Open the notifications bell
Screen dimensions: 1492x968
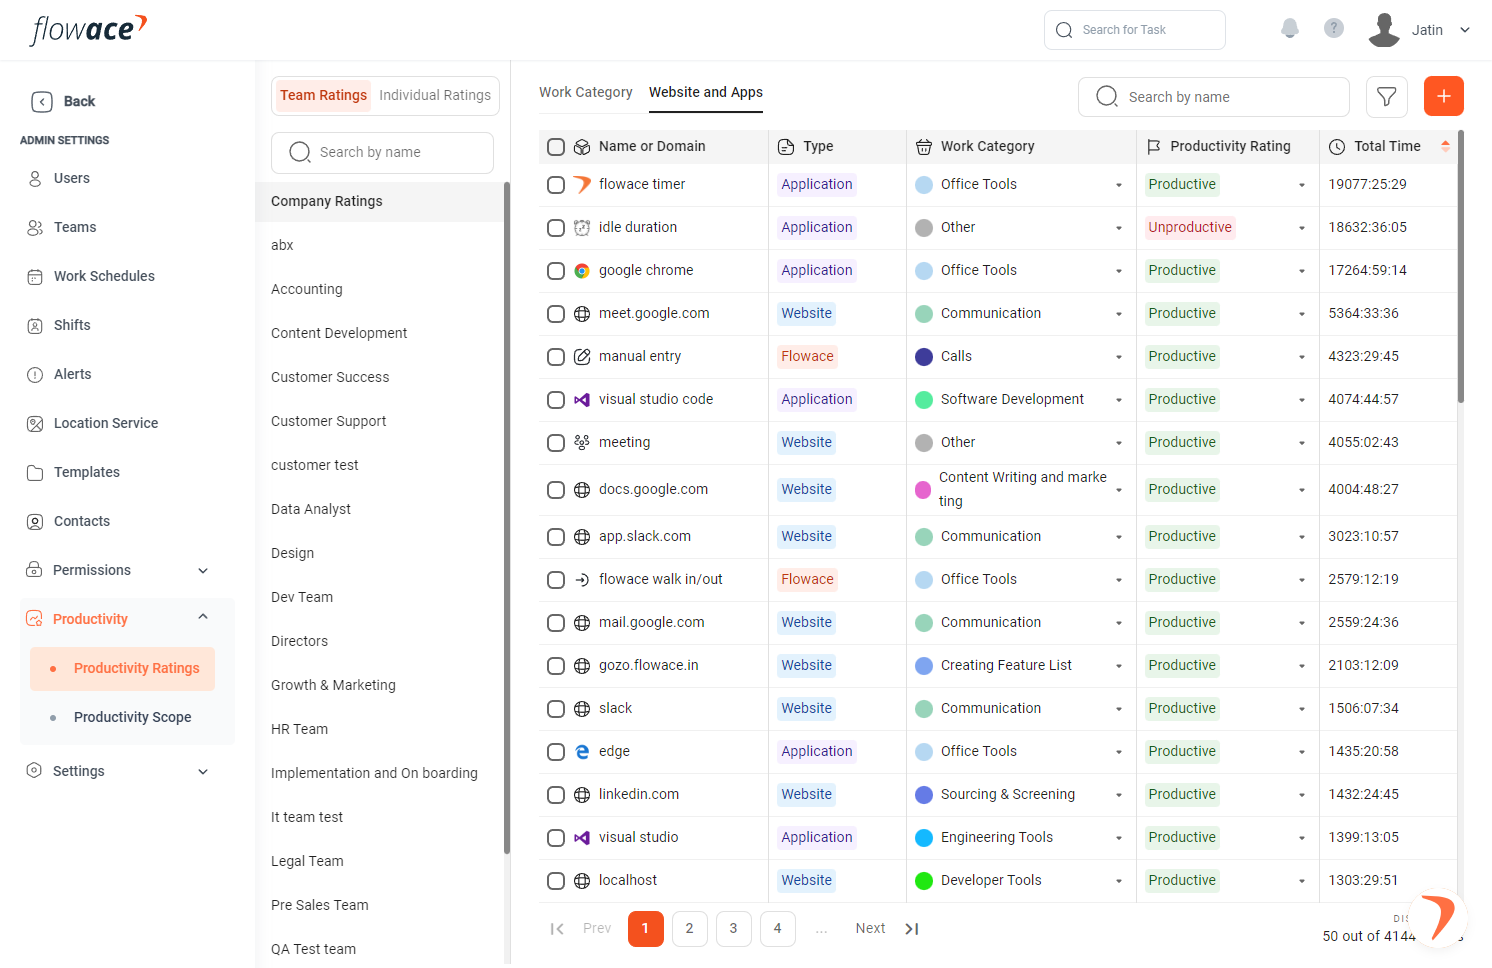[x=1290, y=29]
